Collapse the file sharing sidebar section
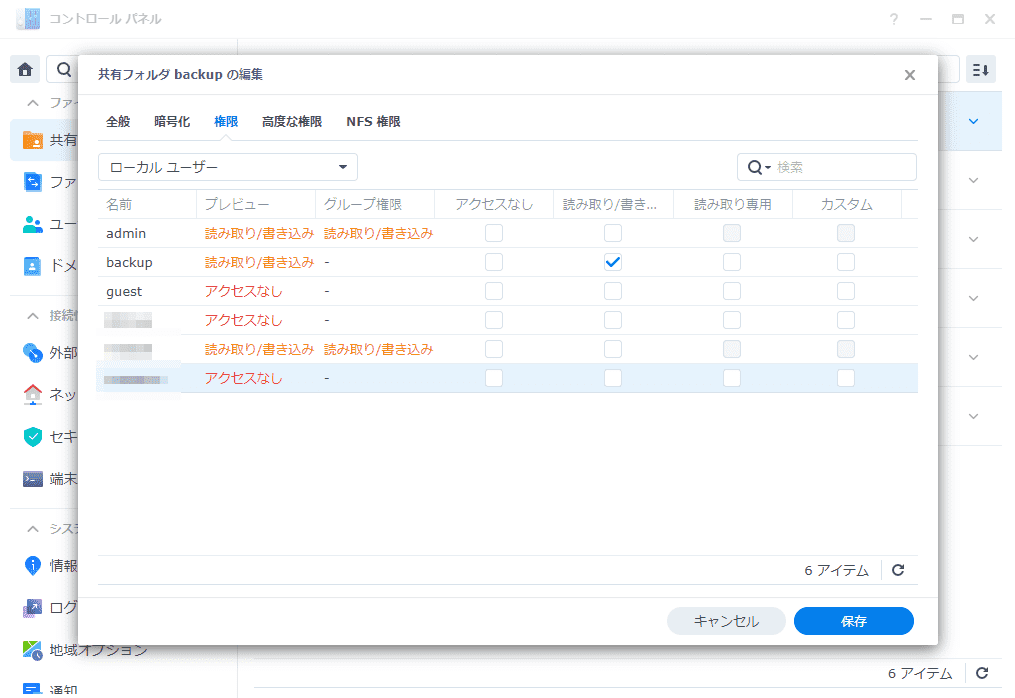 (x=33, y=103)
